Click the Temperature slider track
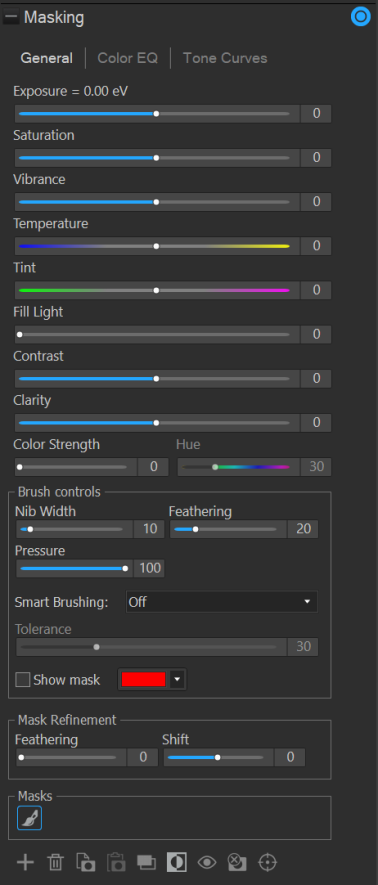 click(154, 246)
